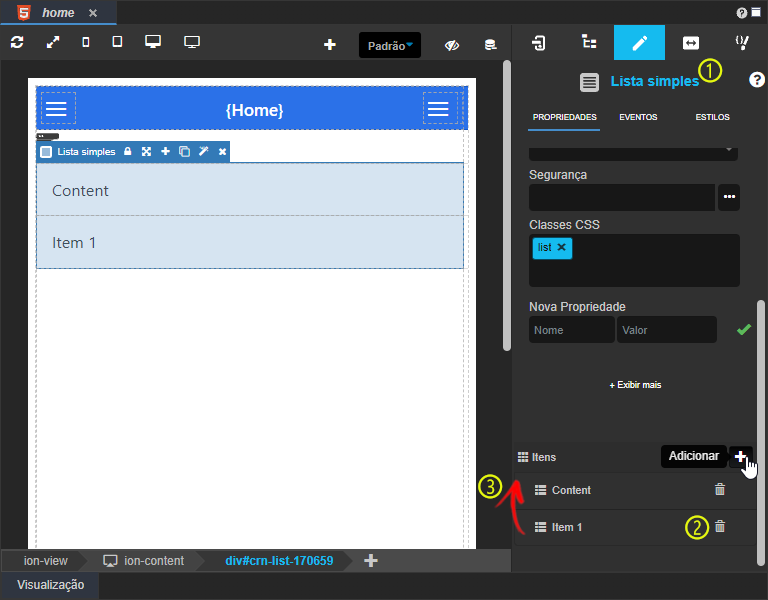Select the Content row in Itens list

point(634,490)
